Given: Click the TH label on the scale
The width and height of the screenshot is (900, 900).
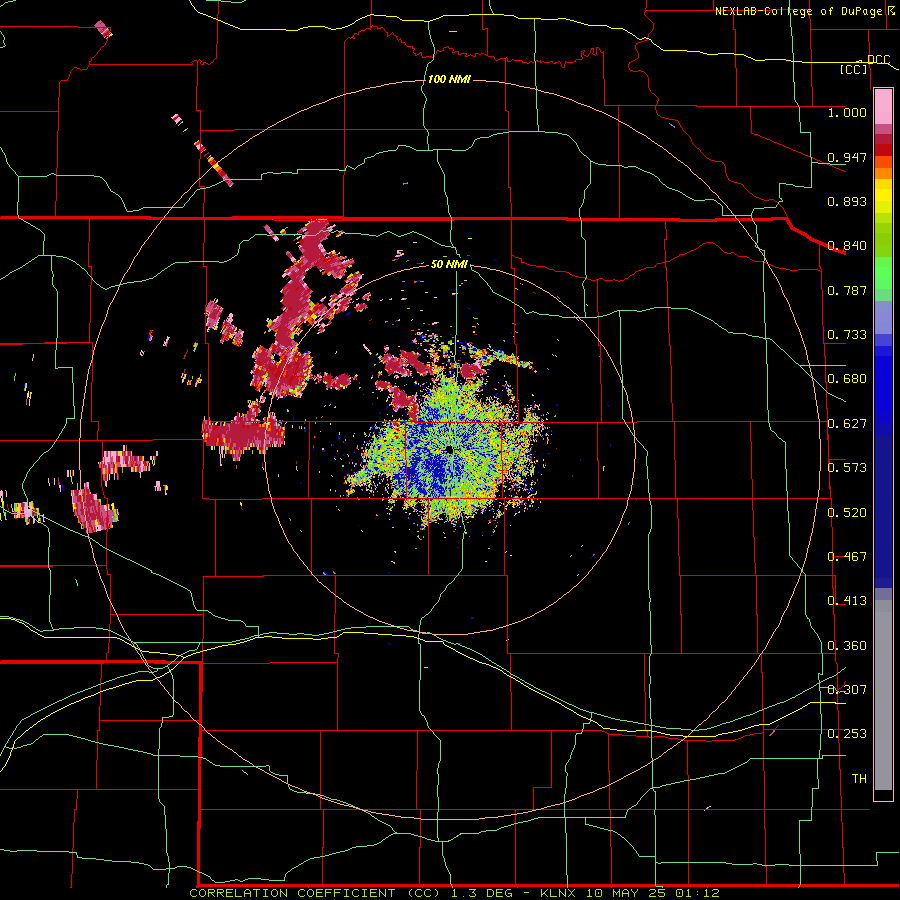Looking at the screenshot, I should pyautogui.click(x=859, y=779).
